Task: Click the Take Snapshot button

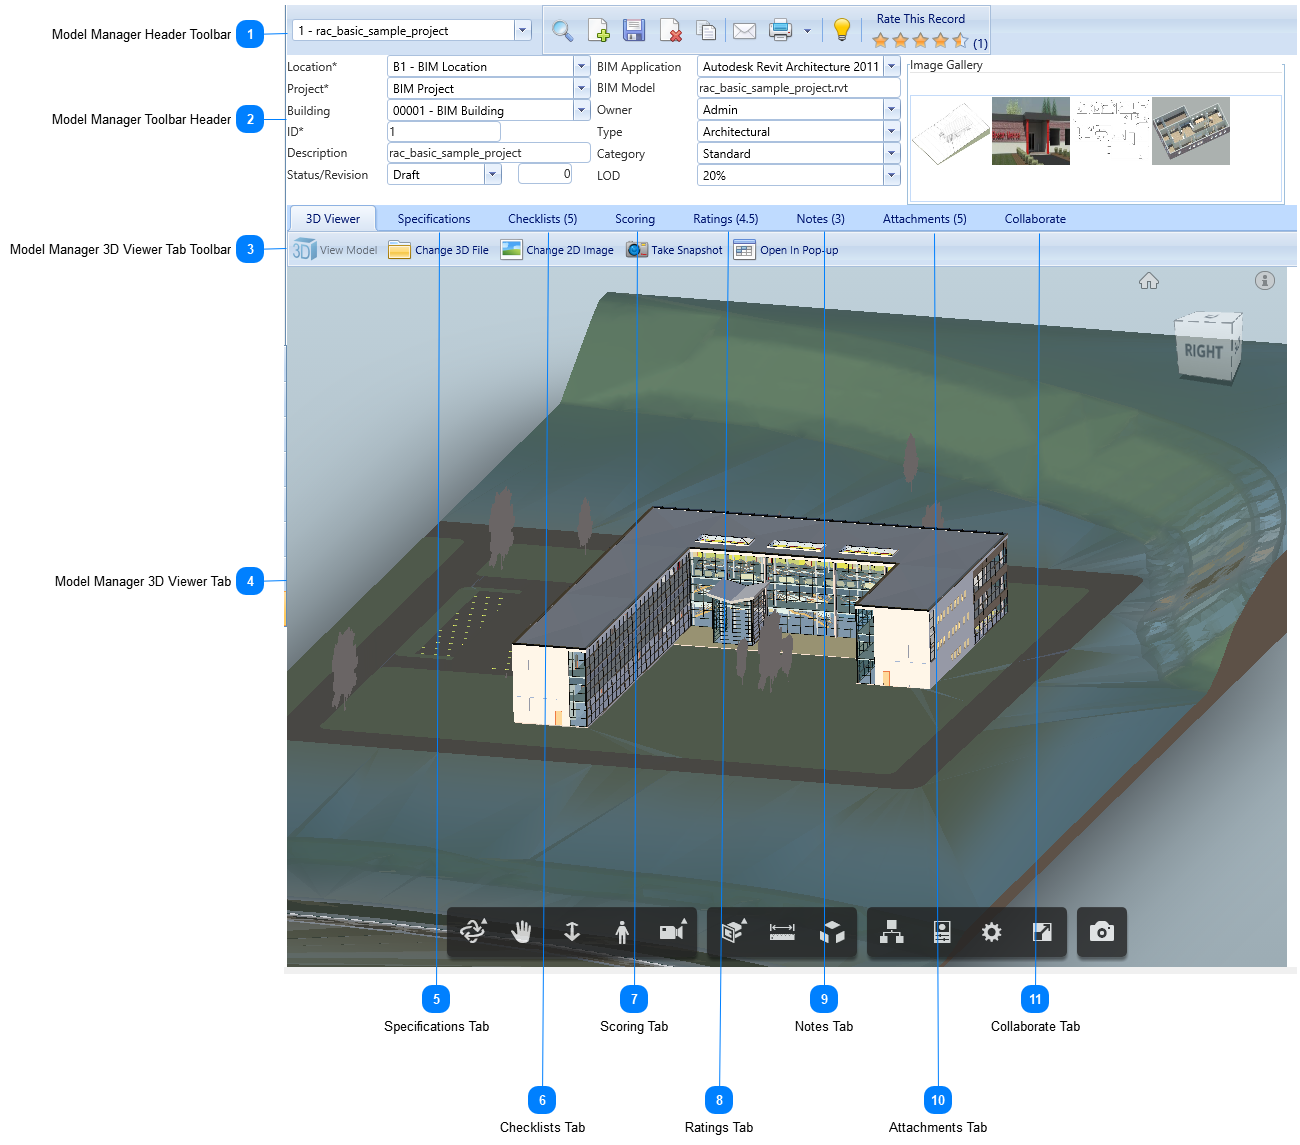Action: click(x=675, y=250)
